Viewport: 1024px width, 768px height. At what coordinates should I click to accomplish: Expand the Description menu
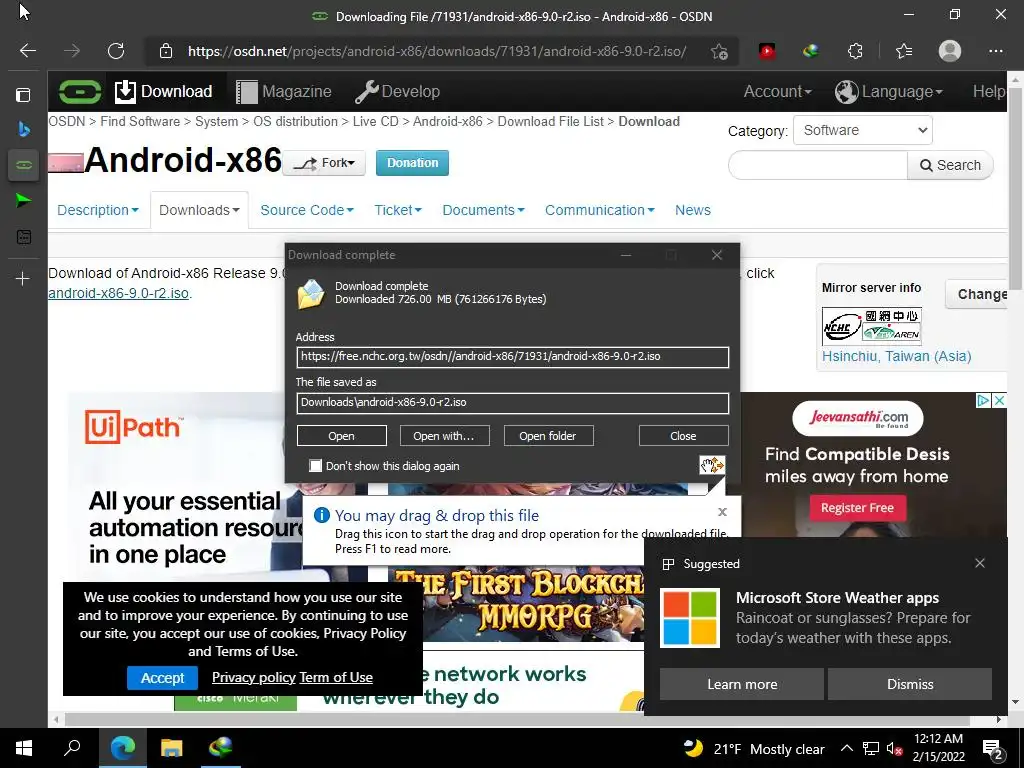click(98, 210)
